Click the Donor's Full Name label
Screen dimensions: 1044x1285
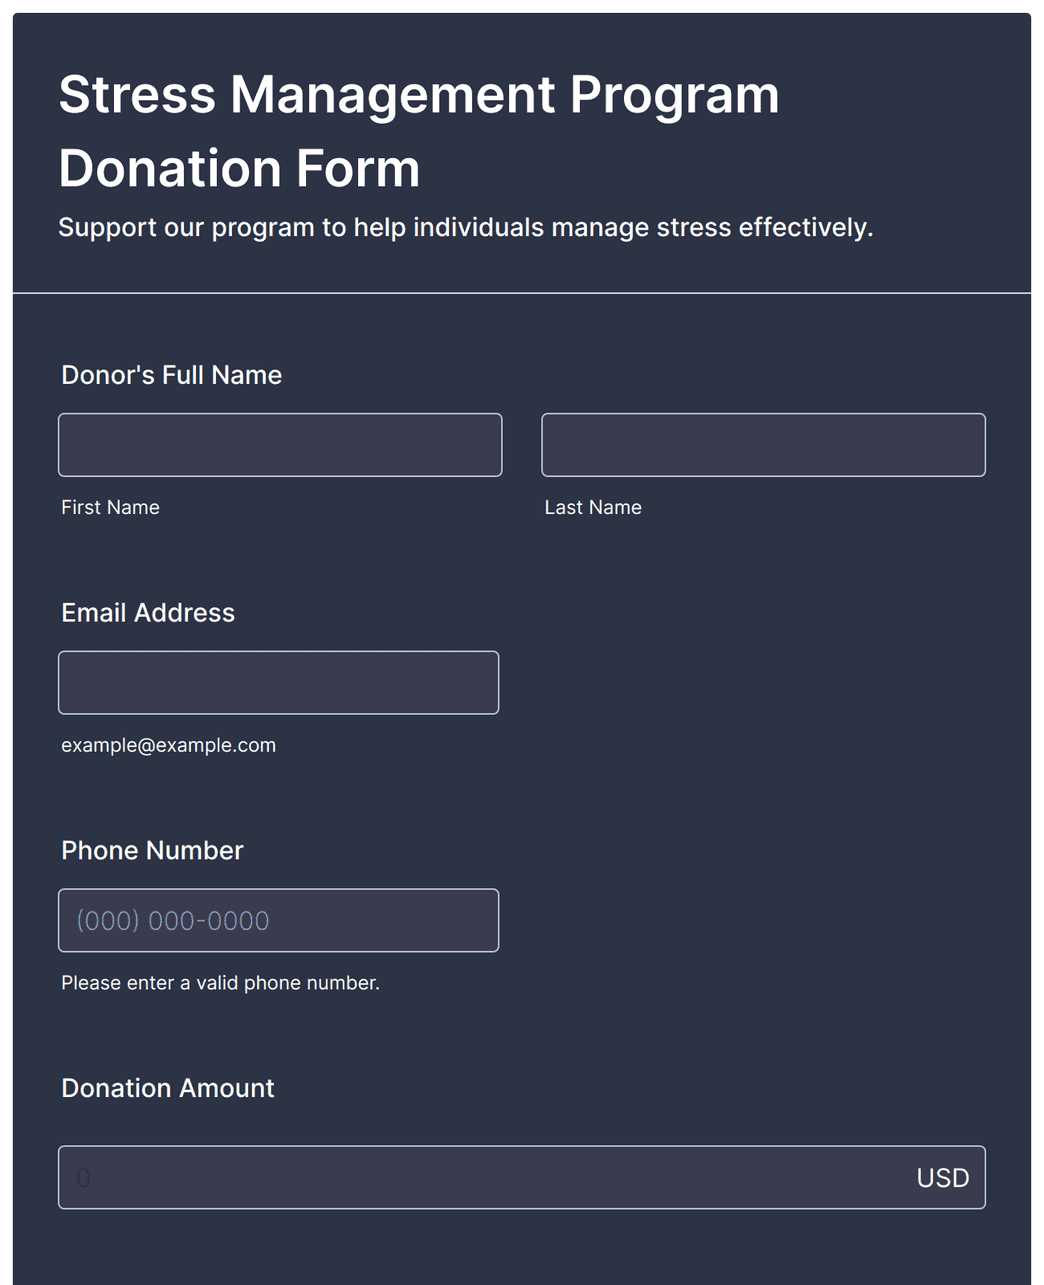(x=172, y=375)
